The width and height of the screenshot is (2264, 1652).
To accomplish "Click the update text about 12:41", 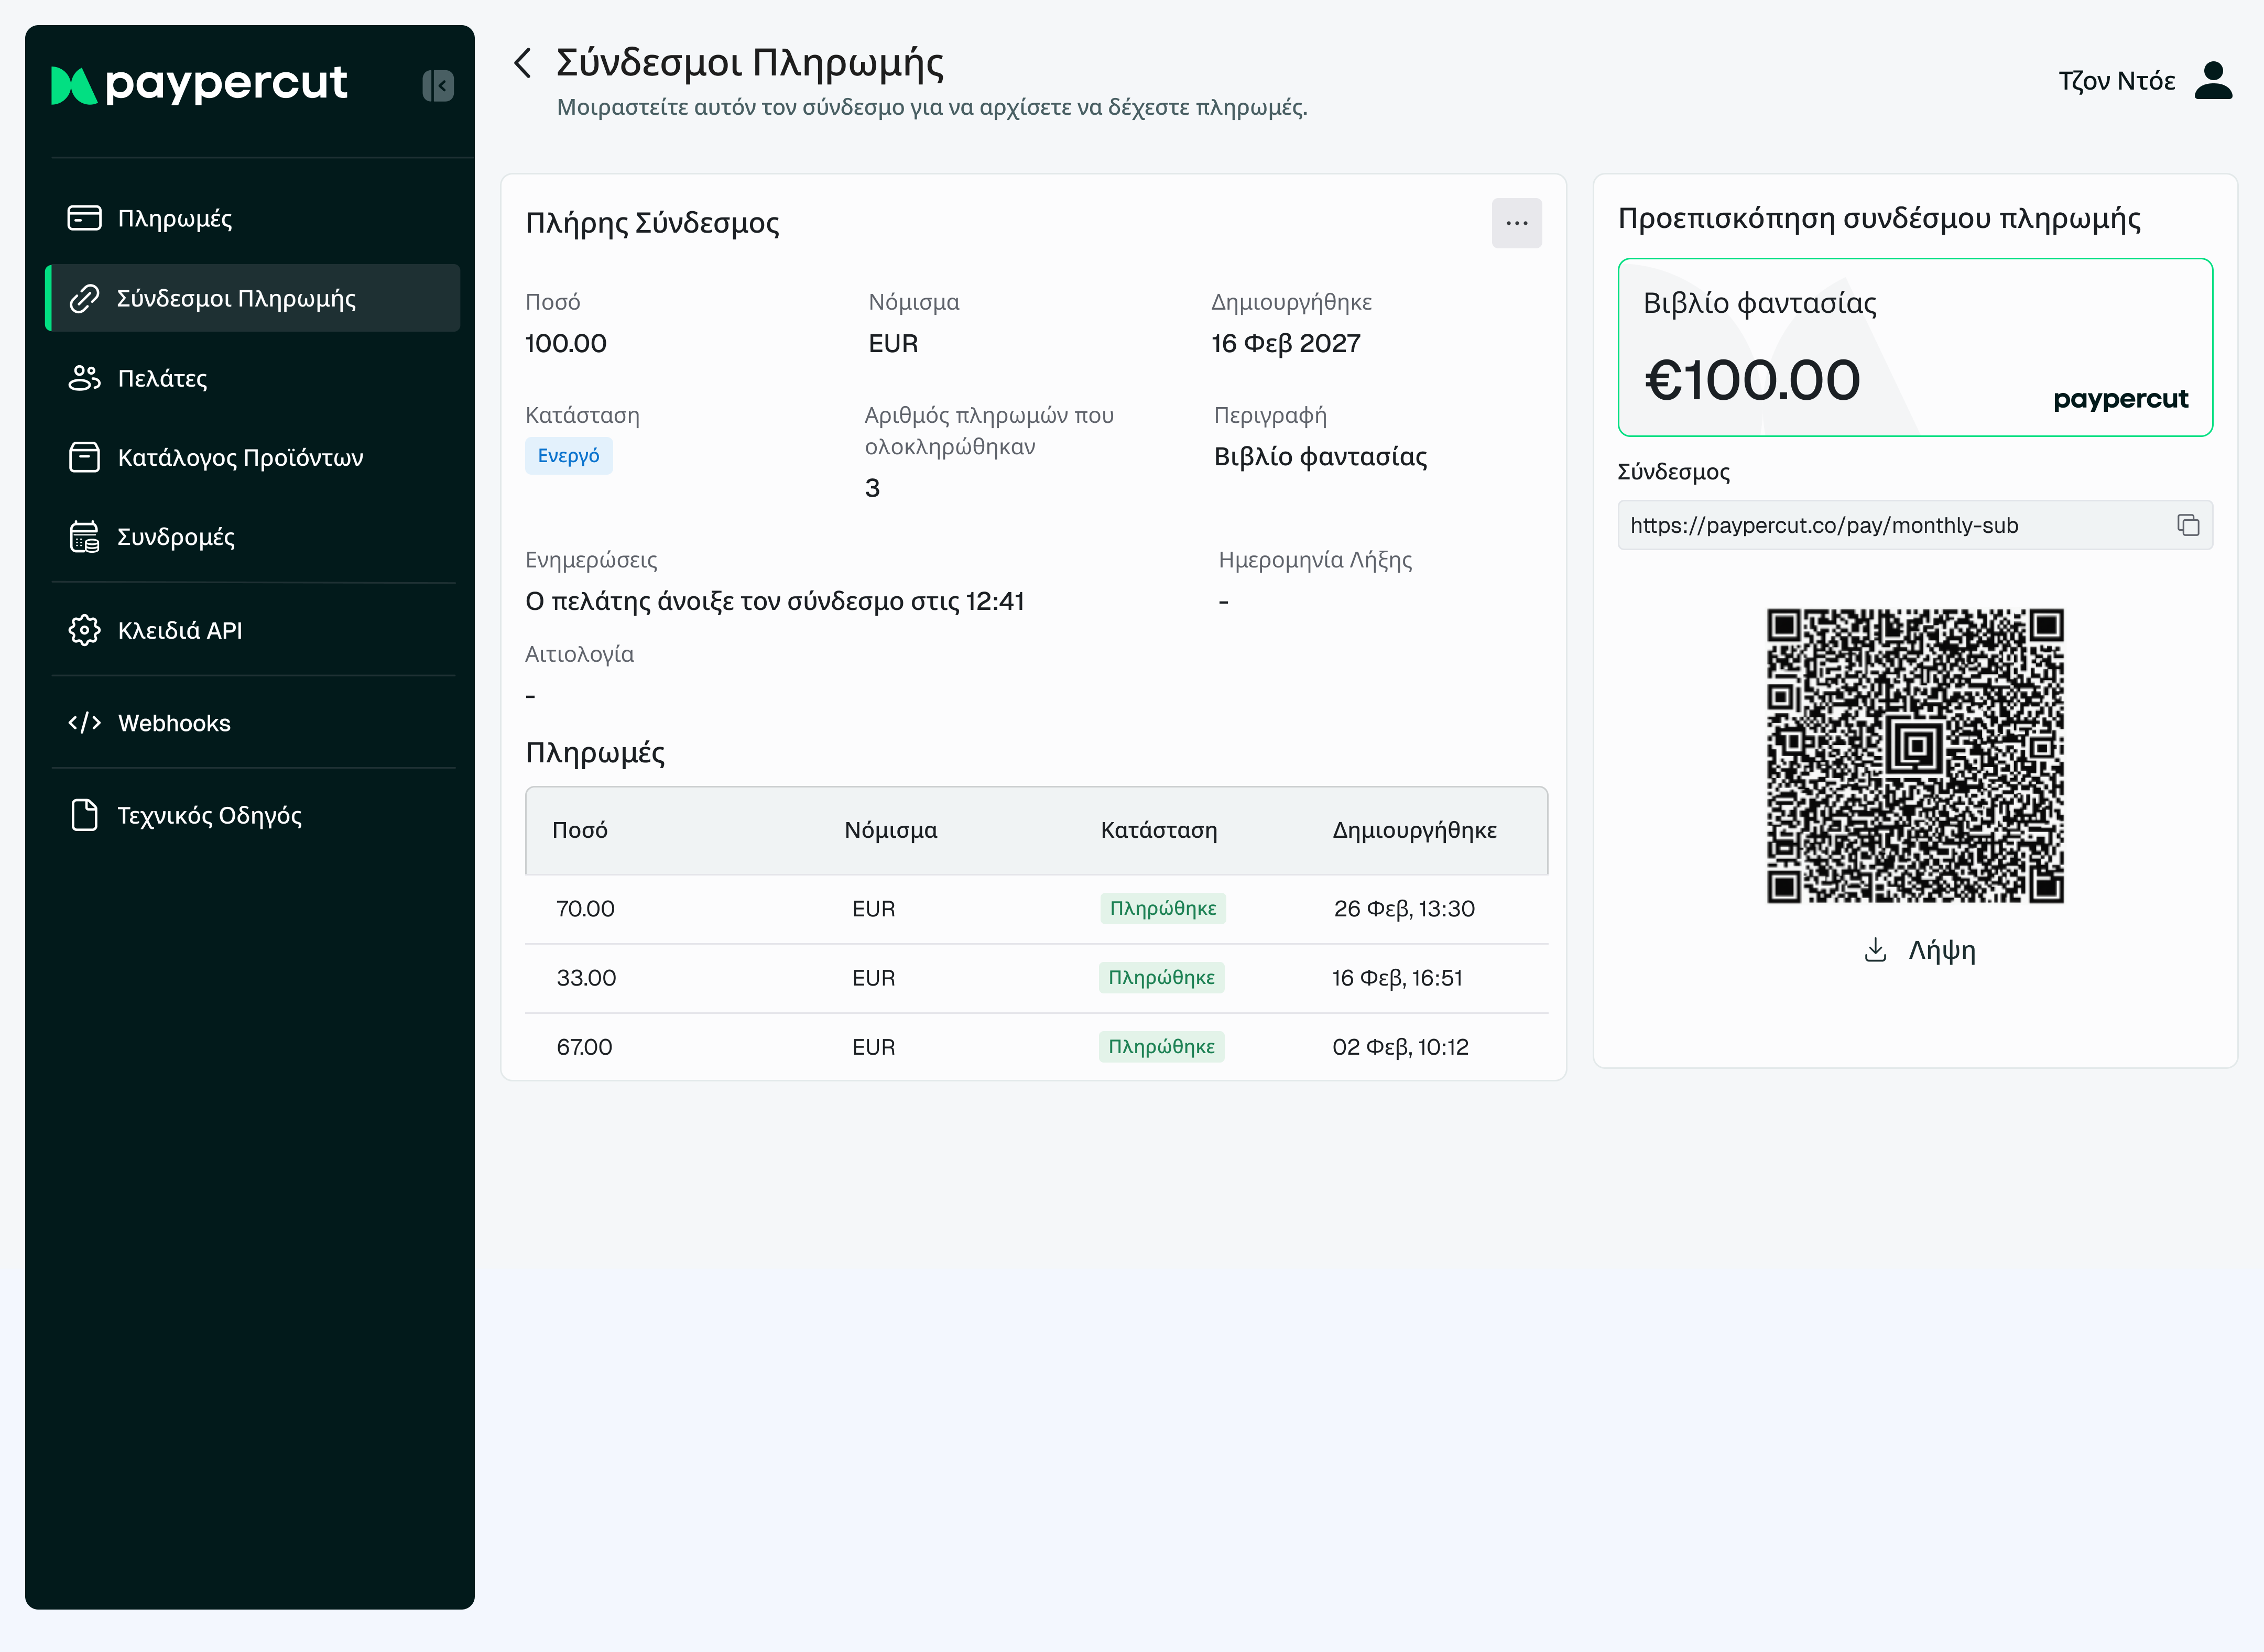I will tap(775, 601).
